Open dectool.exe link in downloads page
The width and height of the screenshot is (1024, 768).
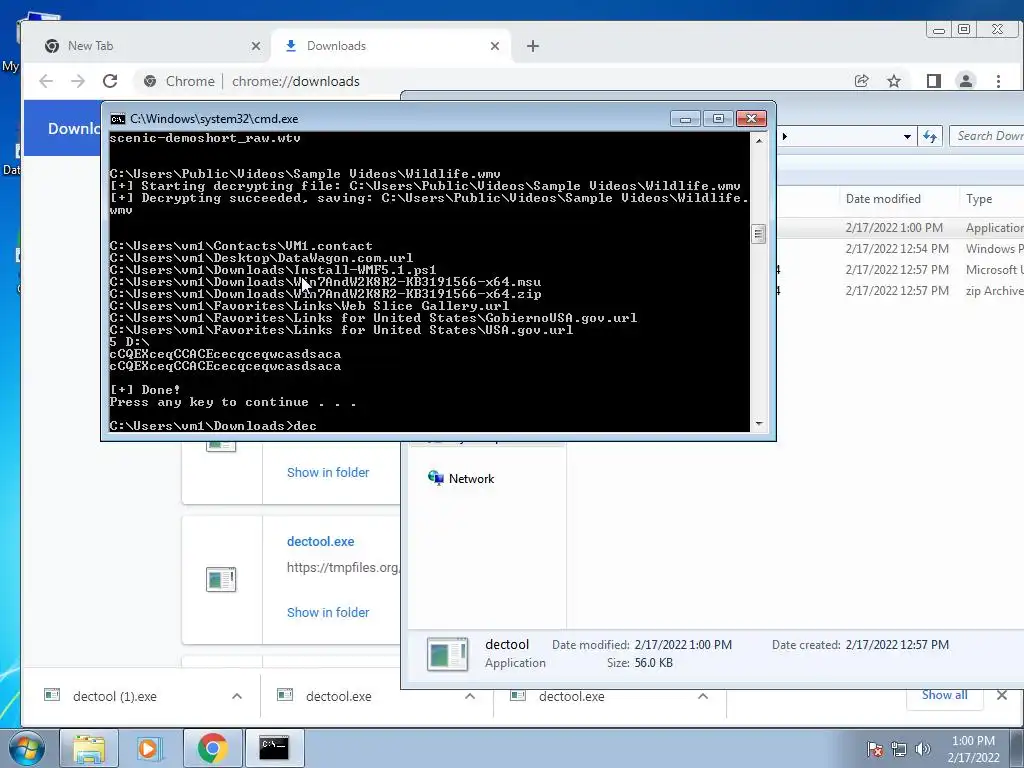tap(321, 541)
